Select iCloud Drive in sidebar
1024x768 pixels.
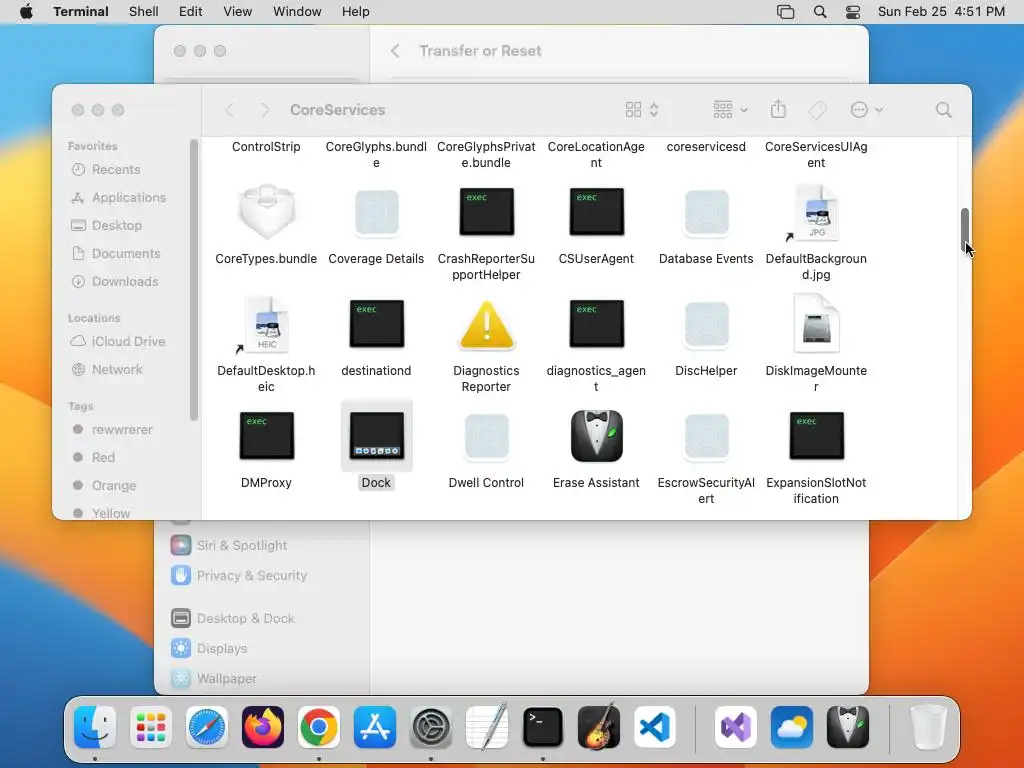(128, 342)
